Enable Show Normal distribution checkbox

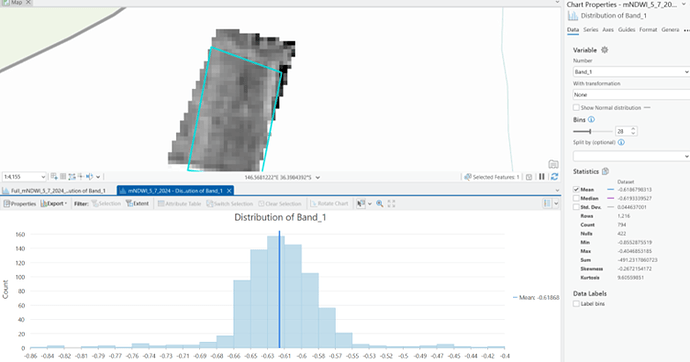576,108
